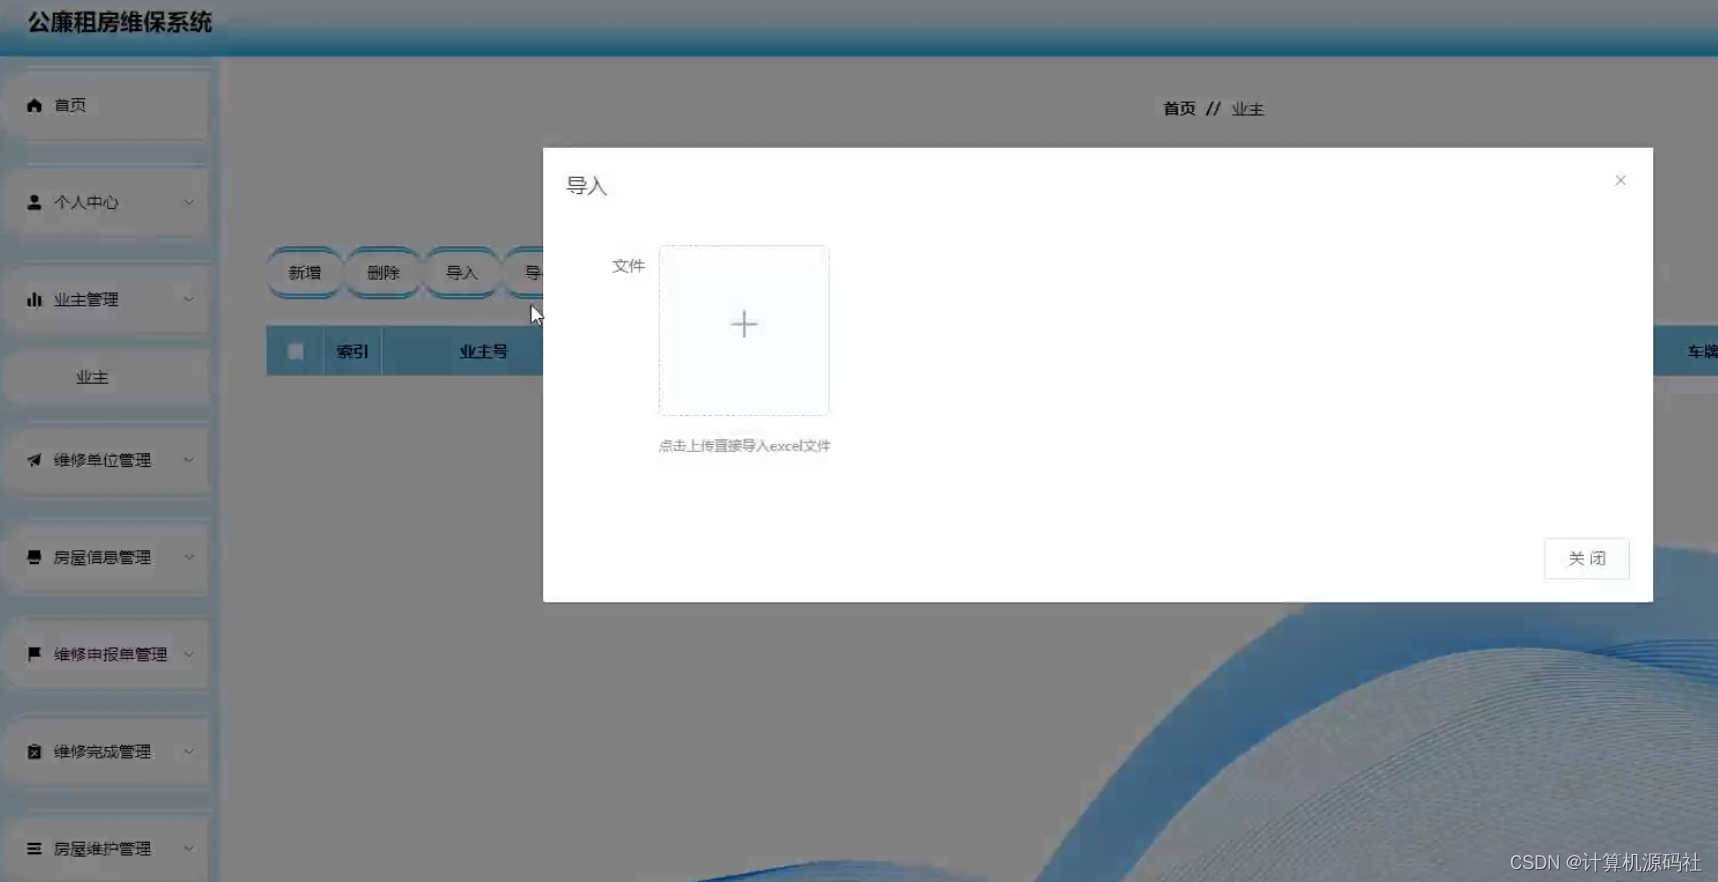The height and width of the screenshot is (882, 1718).
Task: Expand the 维修申报单管理 chevron
Action: (x=188, y=654)
